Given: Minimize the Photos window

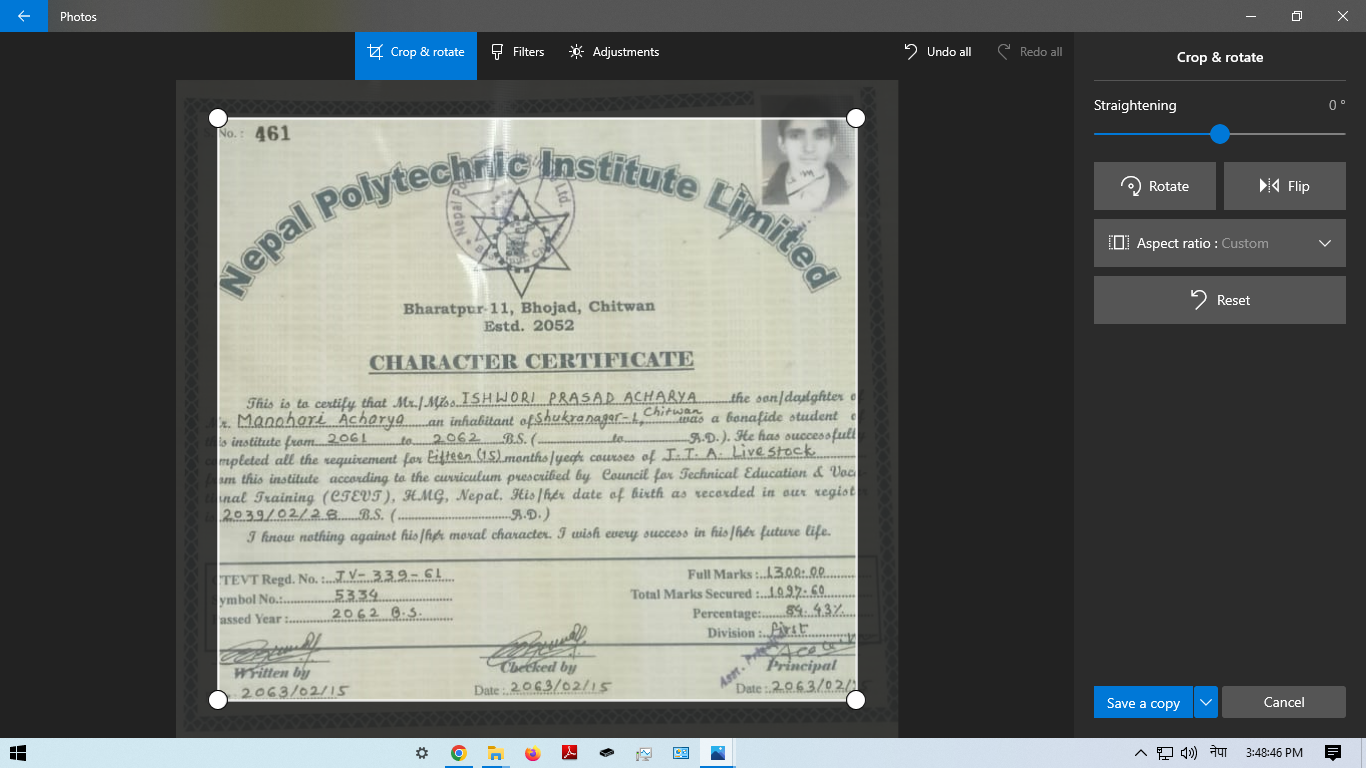Looking at the screenshot, I should [1251, 16].
